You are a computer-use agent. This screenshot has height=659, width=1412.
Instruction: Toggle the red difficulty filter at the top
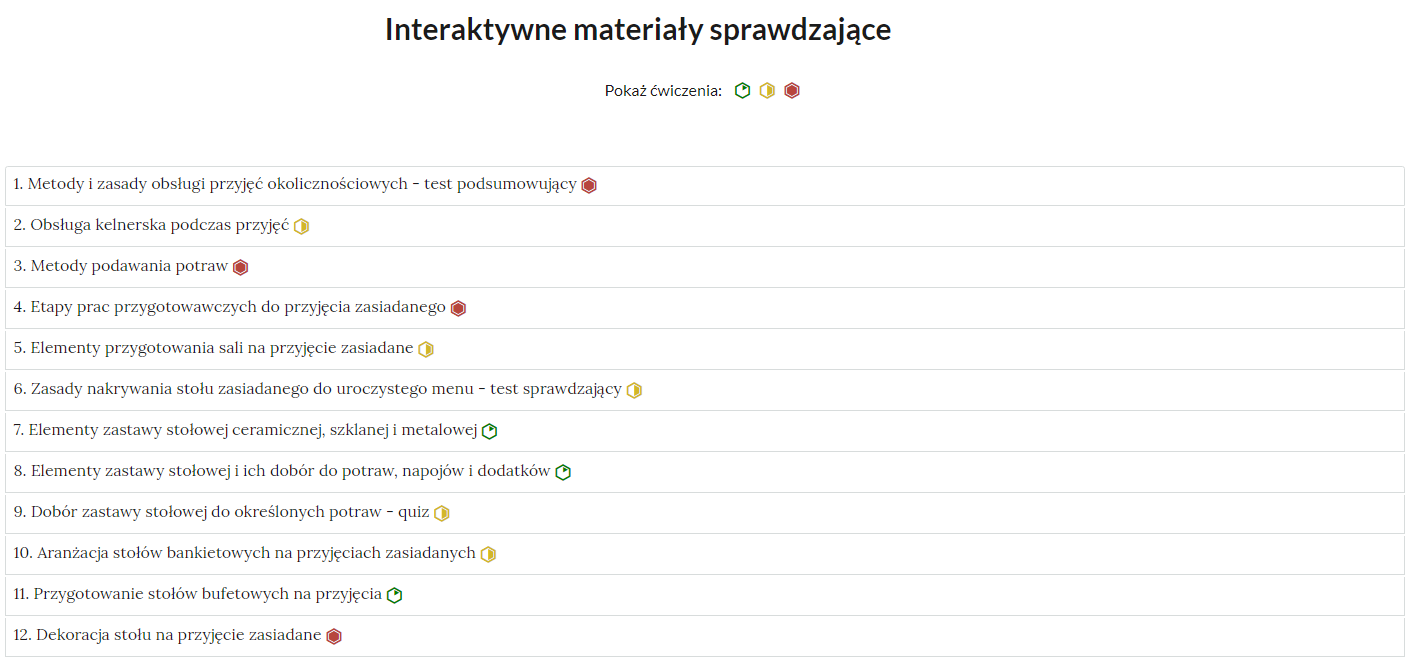[x=792, y=90]
